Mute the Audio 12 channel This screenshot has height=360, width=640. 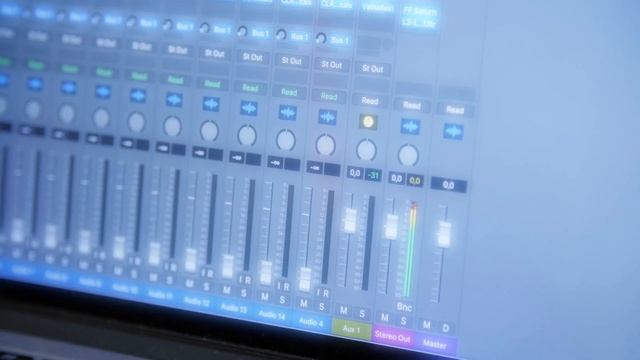pyautogui.click(x=190, y=283)
